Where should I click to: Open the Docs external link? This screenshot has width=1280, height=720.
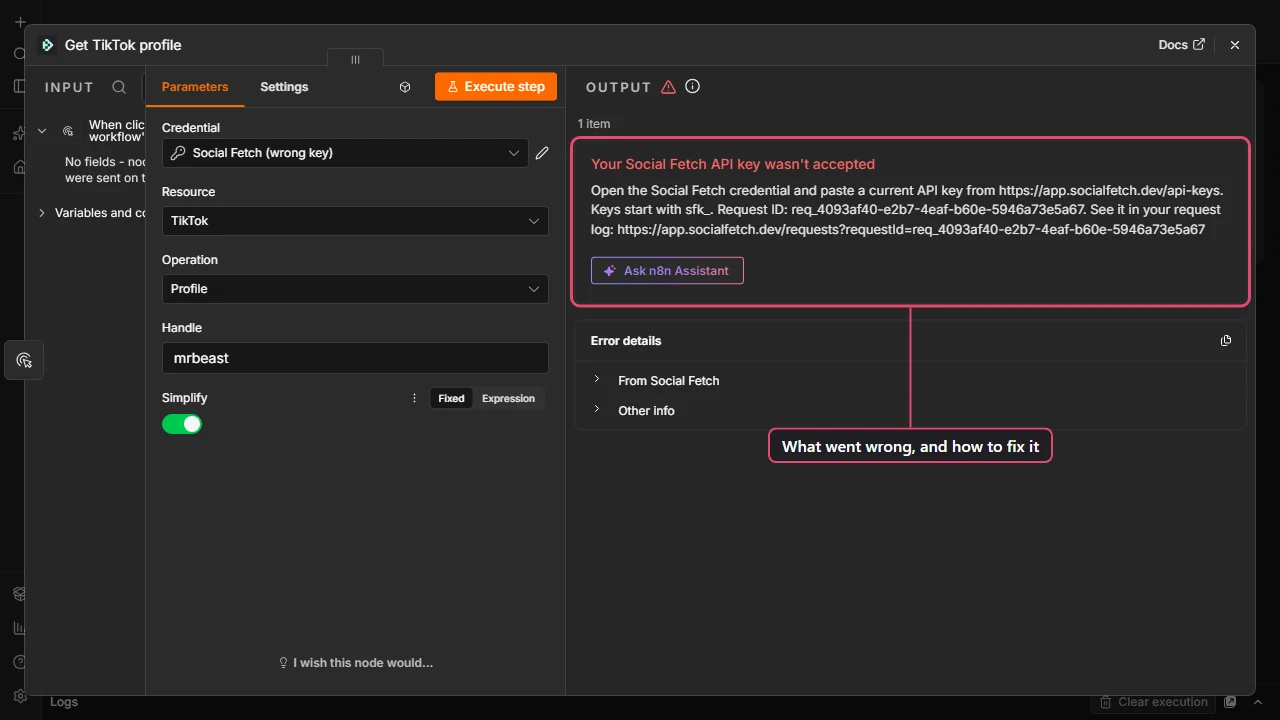[1181, 45]
